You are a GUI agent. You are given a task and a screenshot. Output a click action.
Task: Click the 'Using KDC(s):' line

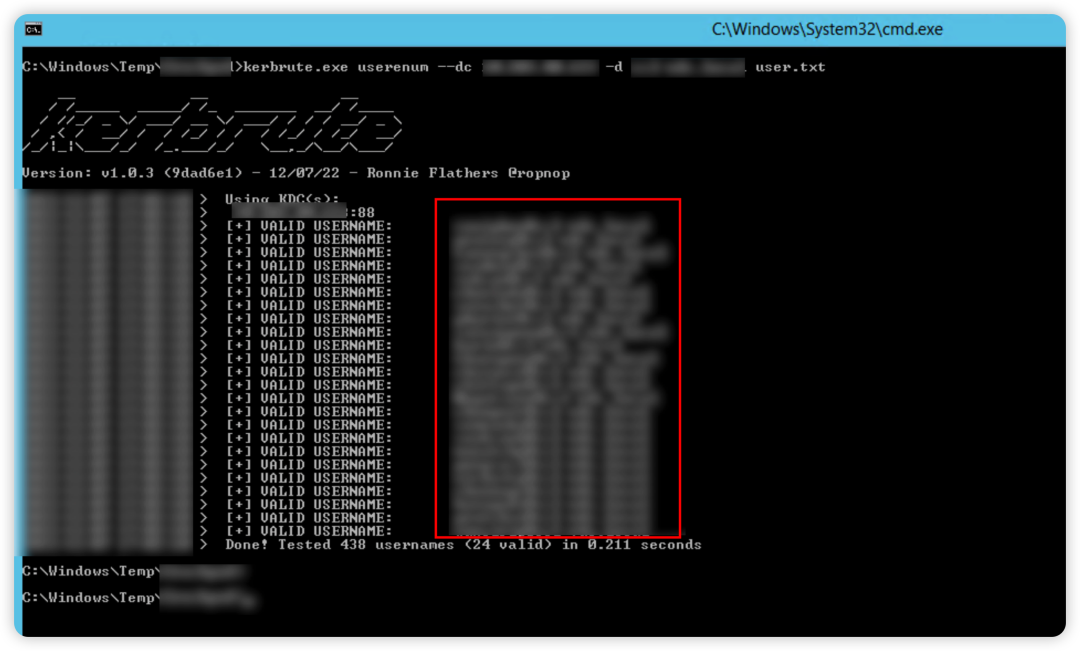pos(282,198)
